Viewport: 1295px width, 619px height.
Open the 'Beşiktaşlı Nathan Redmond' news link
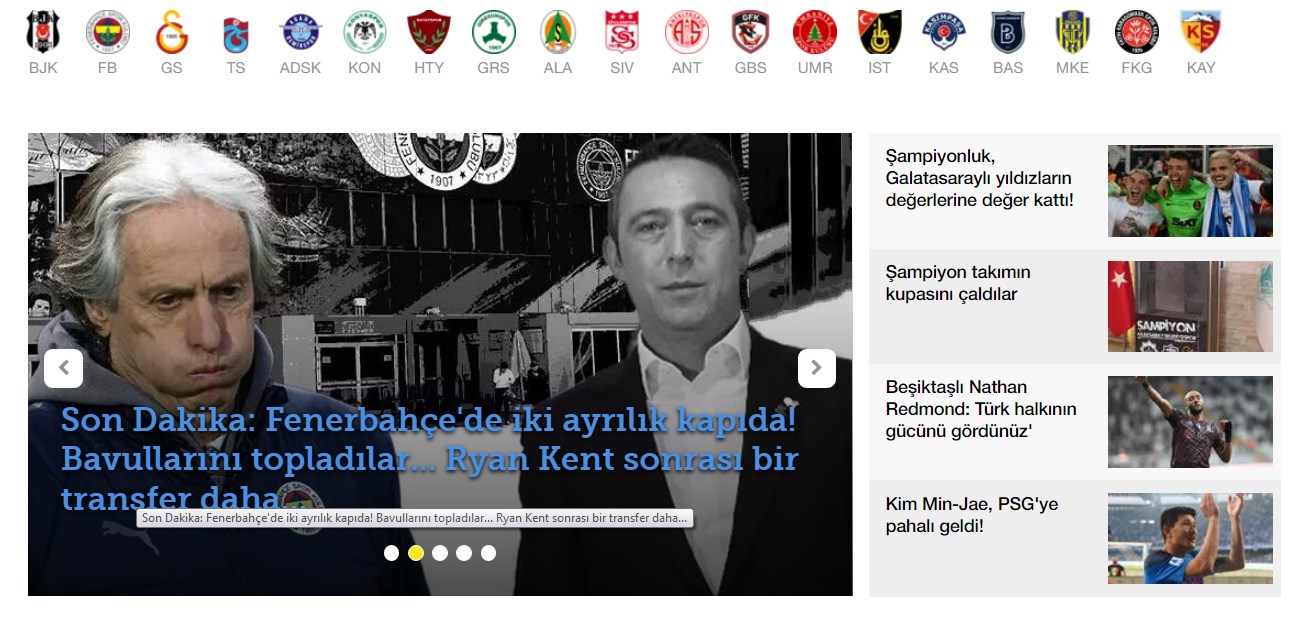point(981,409)
